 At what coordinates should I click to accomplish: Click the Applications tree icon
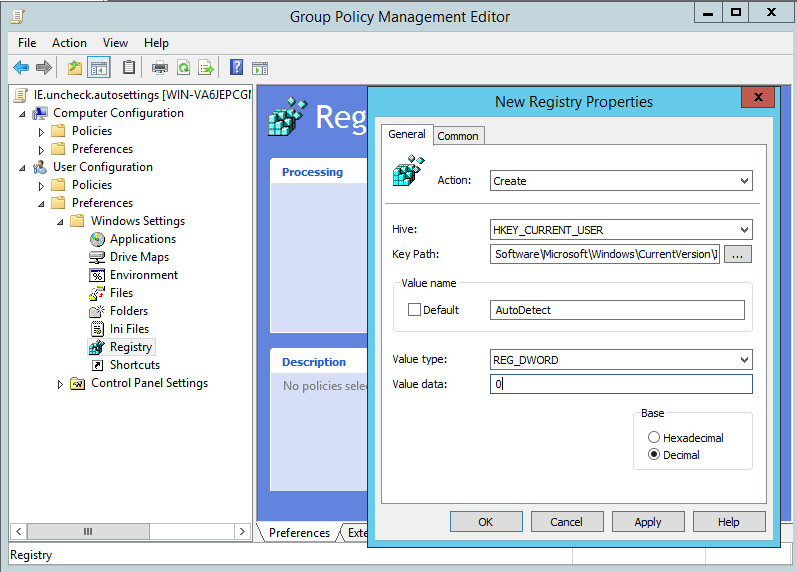pos(97,239)
